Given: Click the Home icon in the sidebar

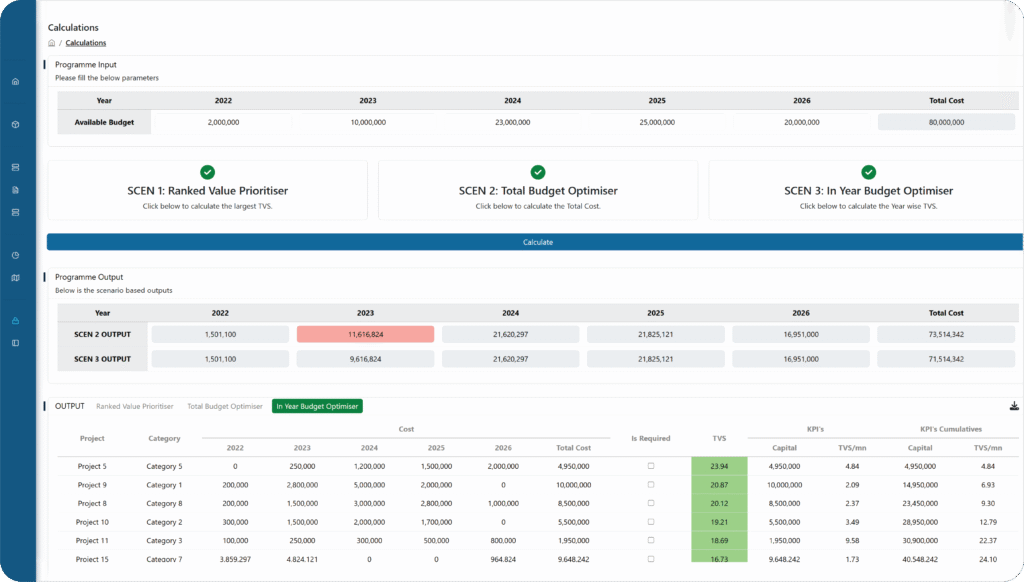Looking at the screenshot, I should pos(15,81).
